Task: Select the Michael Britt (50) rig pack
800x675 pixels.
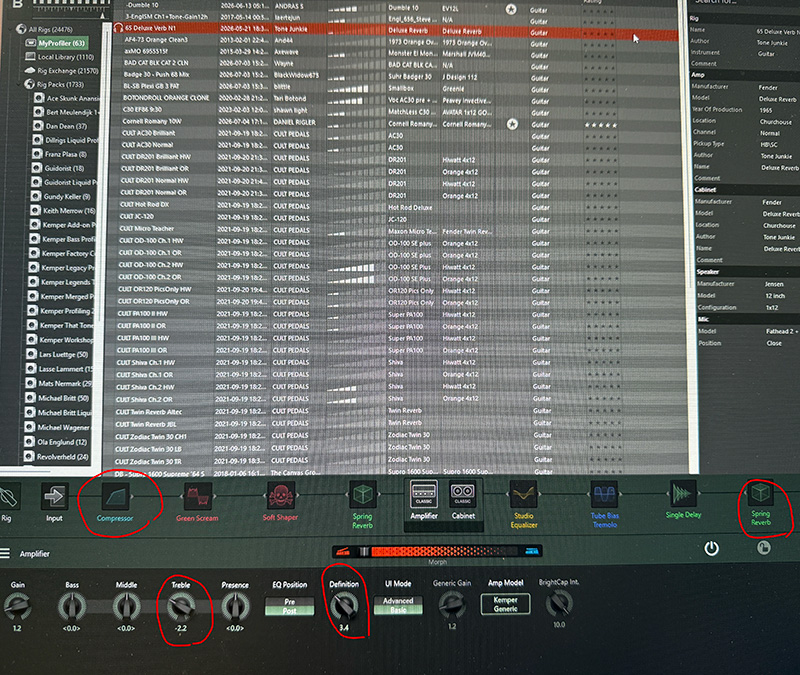Action: pos(63,398)
